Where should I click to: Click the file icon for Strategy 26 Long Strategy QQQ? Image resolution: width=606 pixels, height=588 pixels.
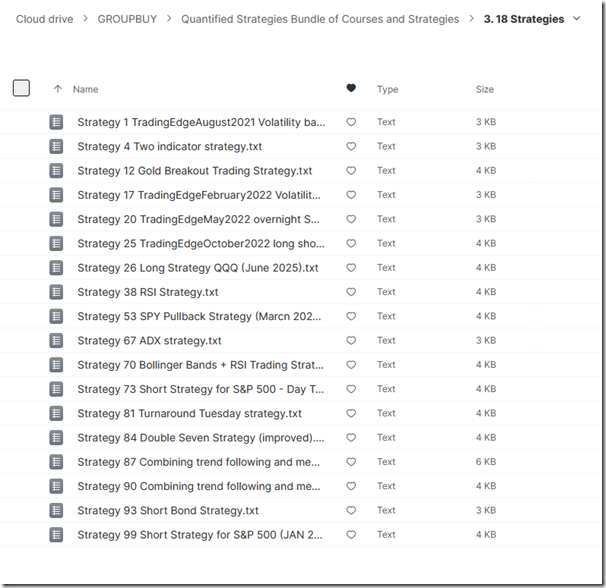[56, 268]
